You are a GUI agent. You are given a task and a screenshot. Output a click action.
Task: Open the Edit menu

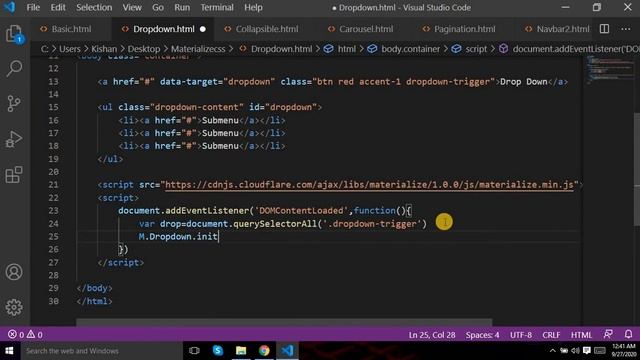[58, 7]
